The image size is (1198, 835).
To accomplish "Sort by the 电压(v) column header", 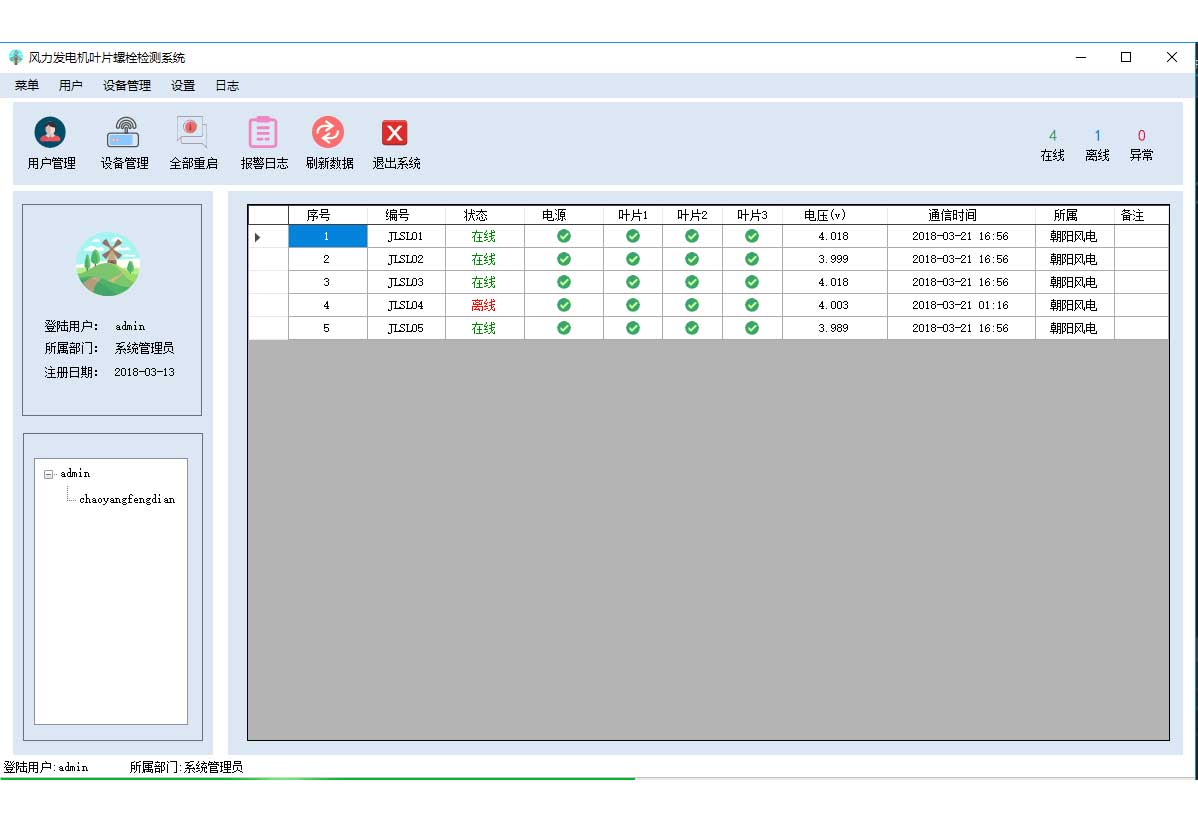I will 825,215.
